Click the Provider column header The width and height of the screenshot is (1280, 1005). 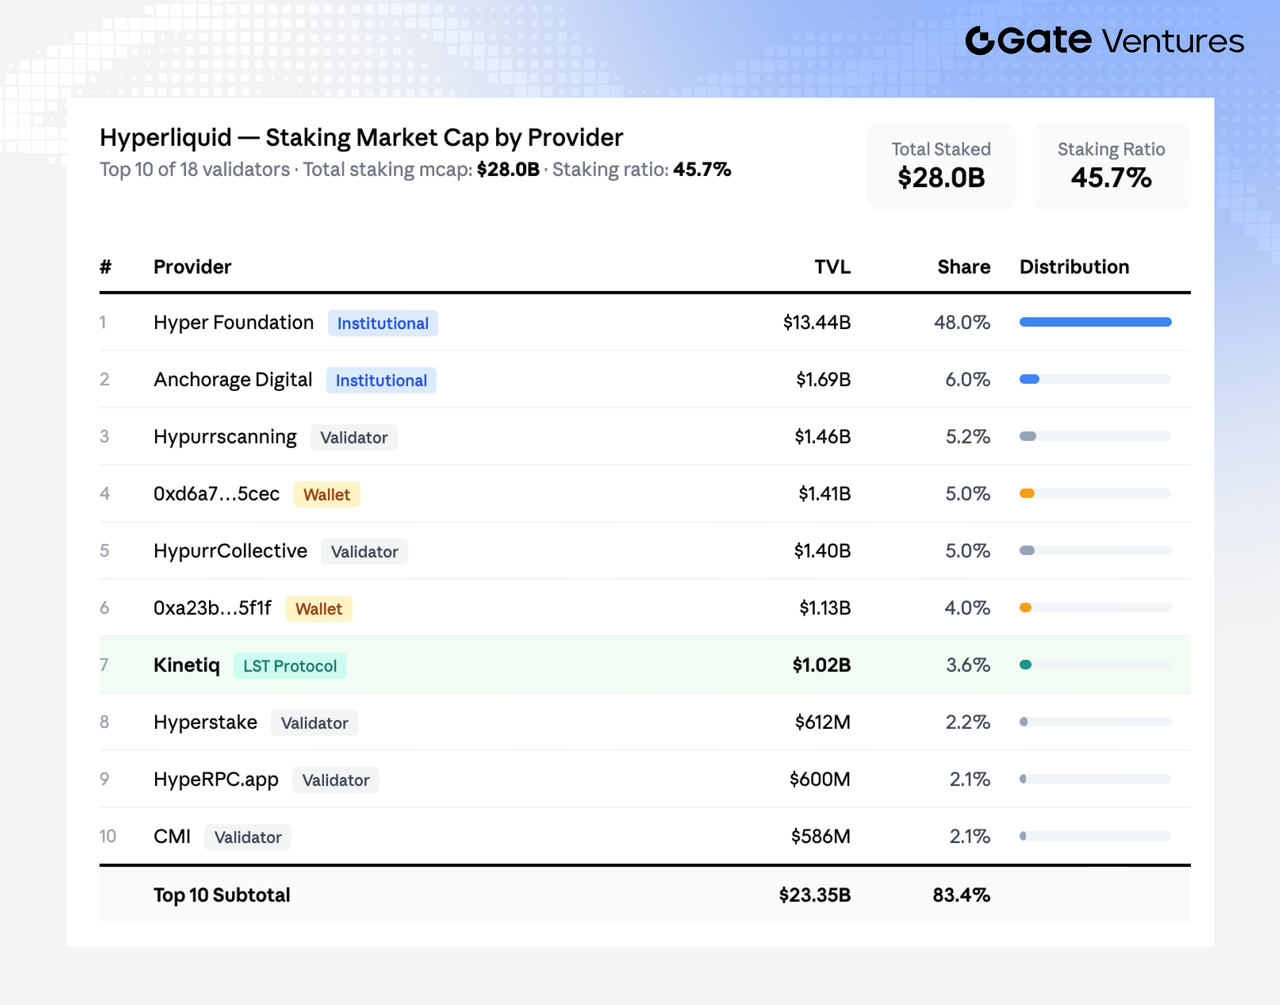pyautogui.click(x=192, y=267)
